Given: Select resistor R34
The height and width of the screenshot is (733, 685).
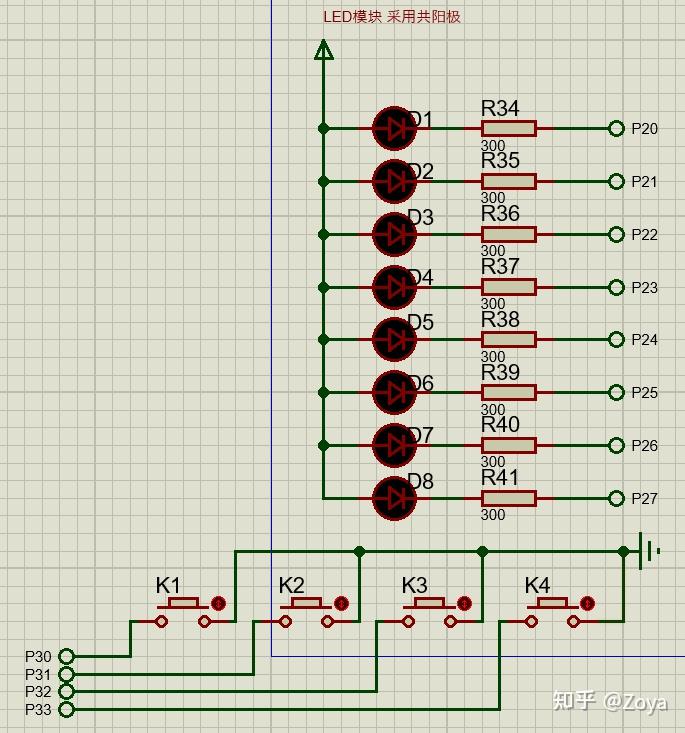Looking at the screenshot, I should [x=509, y=128].
